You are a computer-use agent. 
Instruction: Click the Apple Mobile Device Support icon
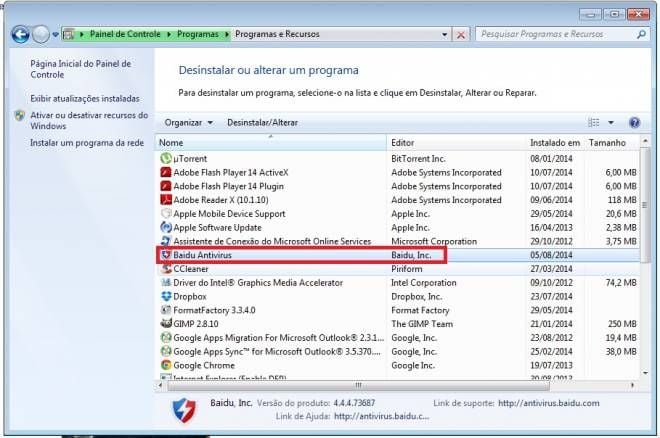166,214
